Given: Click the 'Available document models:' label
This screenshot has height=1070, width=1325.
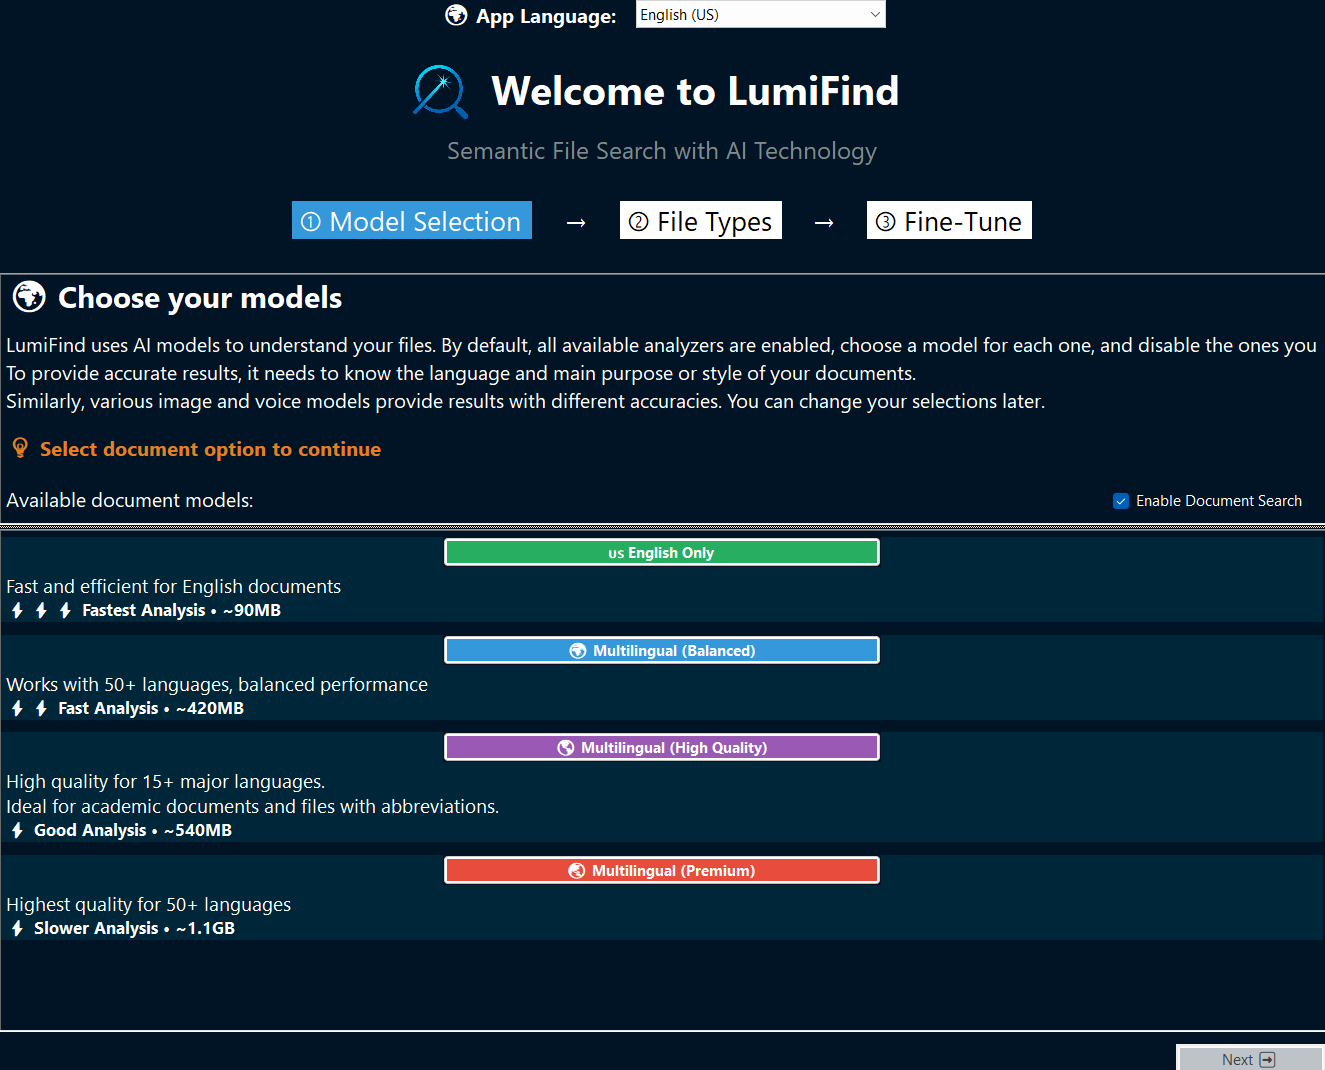Looking at the screenshot, I should [x=130, y=500].
